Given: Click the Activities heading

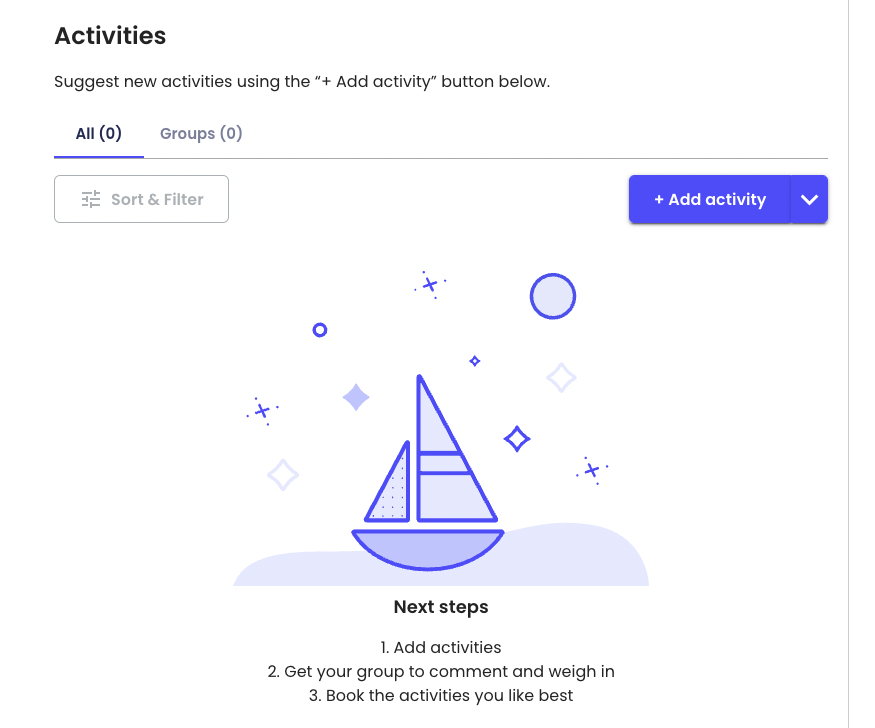Looking at the screenshot, I should pos(110,36).
